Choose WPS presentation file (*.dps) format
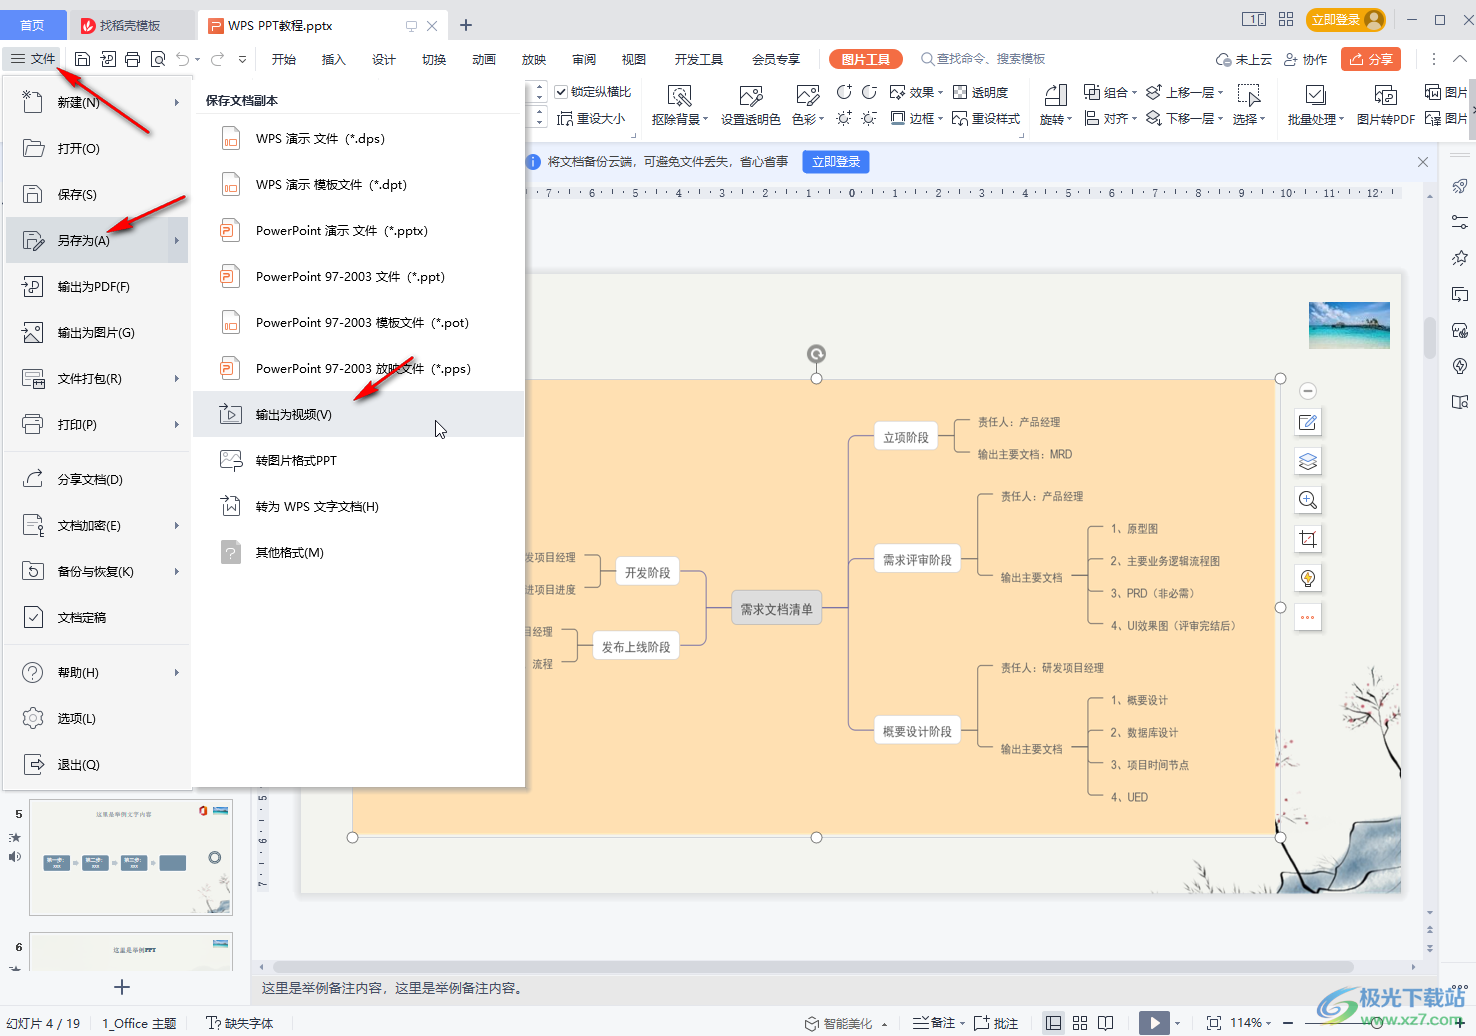The image size is (1476, 1036). 359,139
